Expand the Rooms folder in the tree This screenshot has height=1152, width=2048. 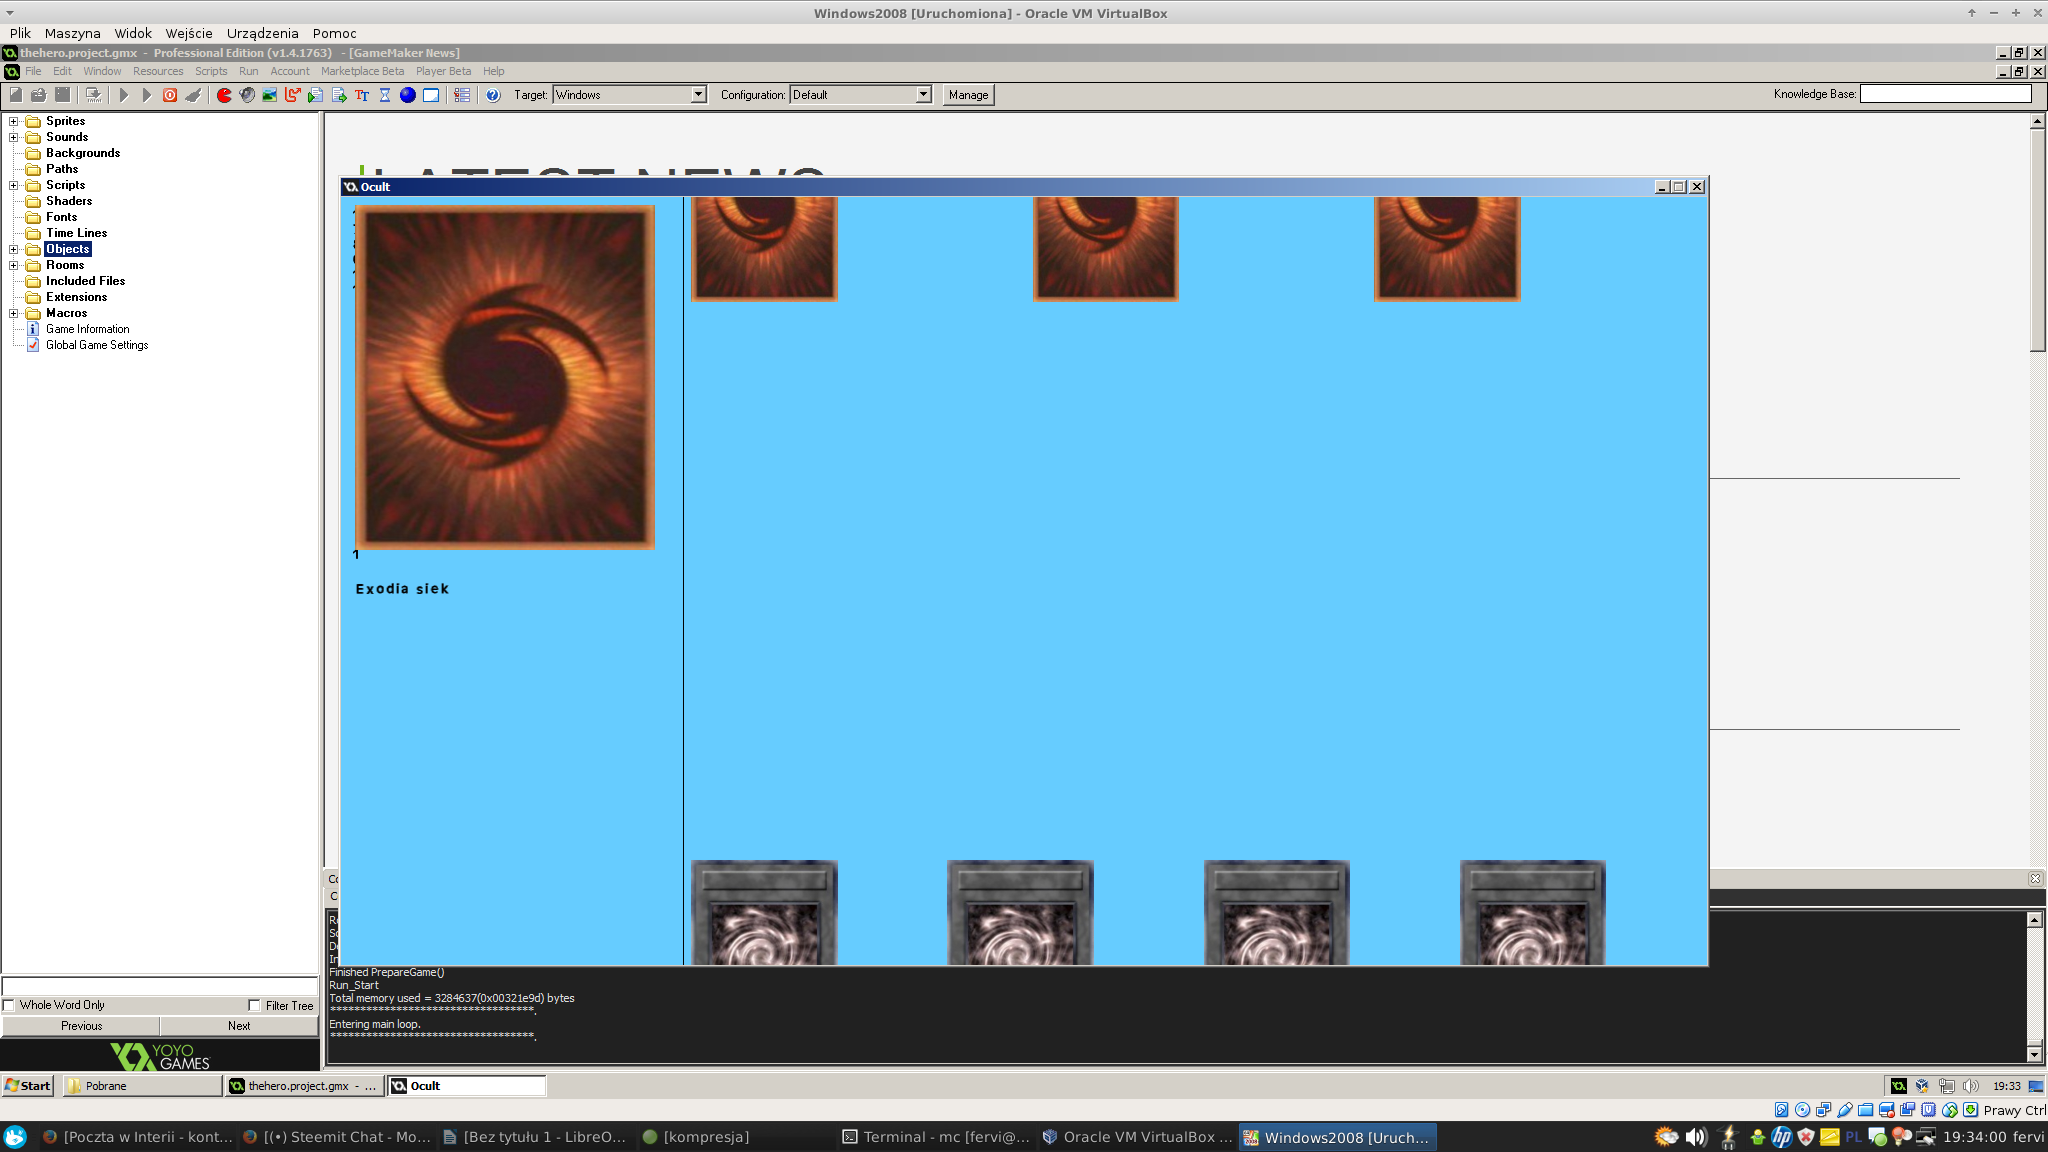(14, 265)
